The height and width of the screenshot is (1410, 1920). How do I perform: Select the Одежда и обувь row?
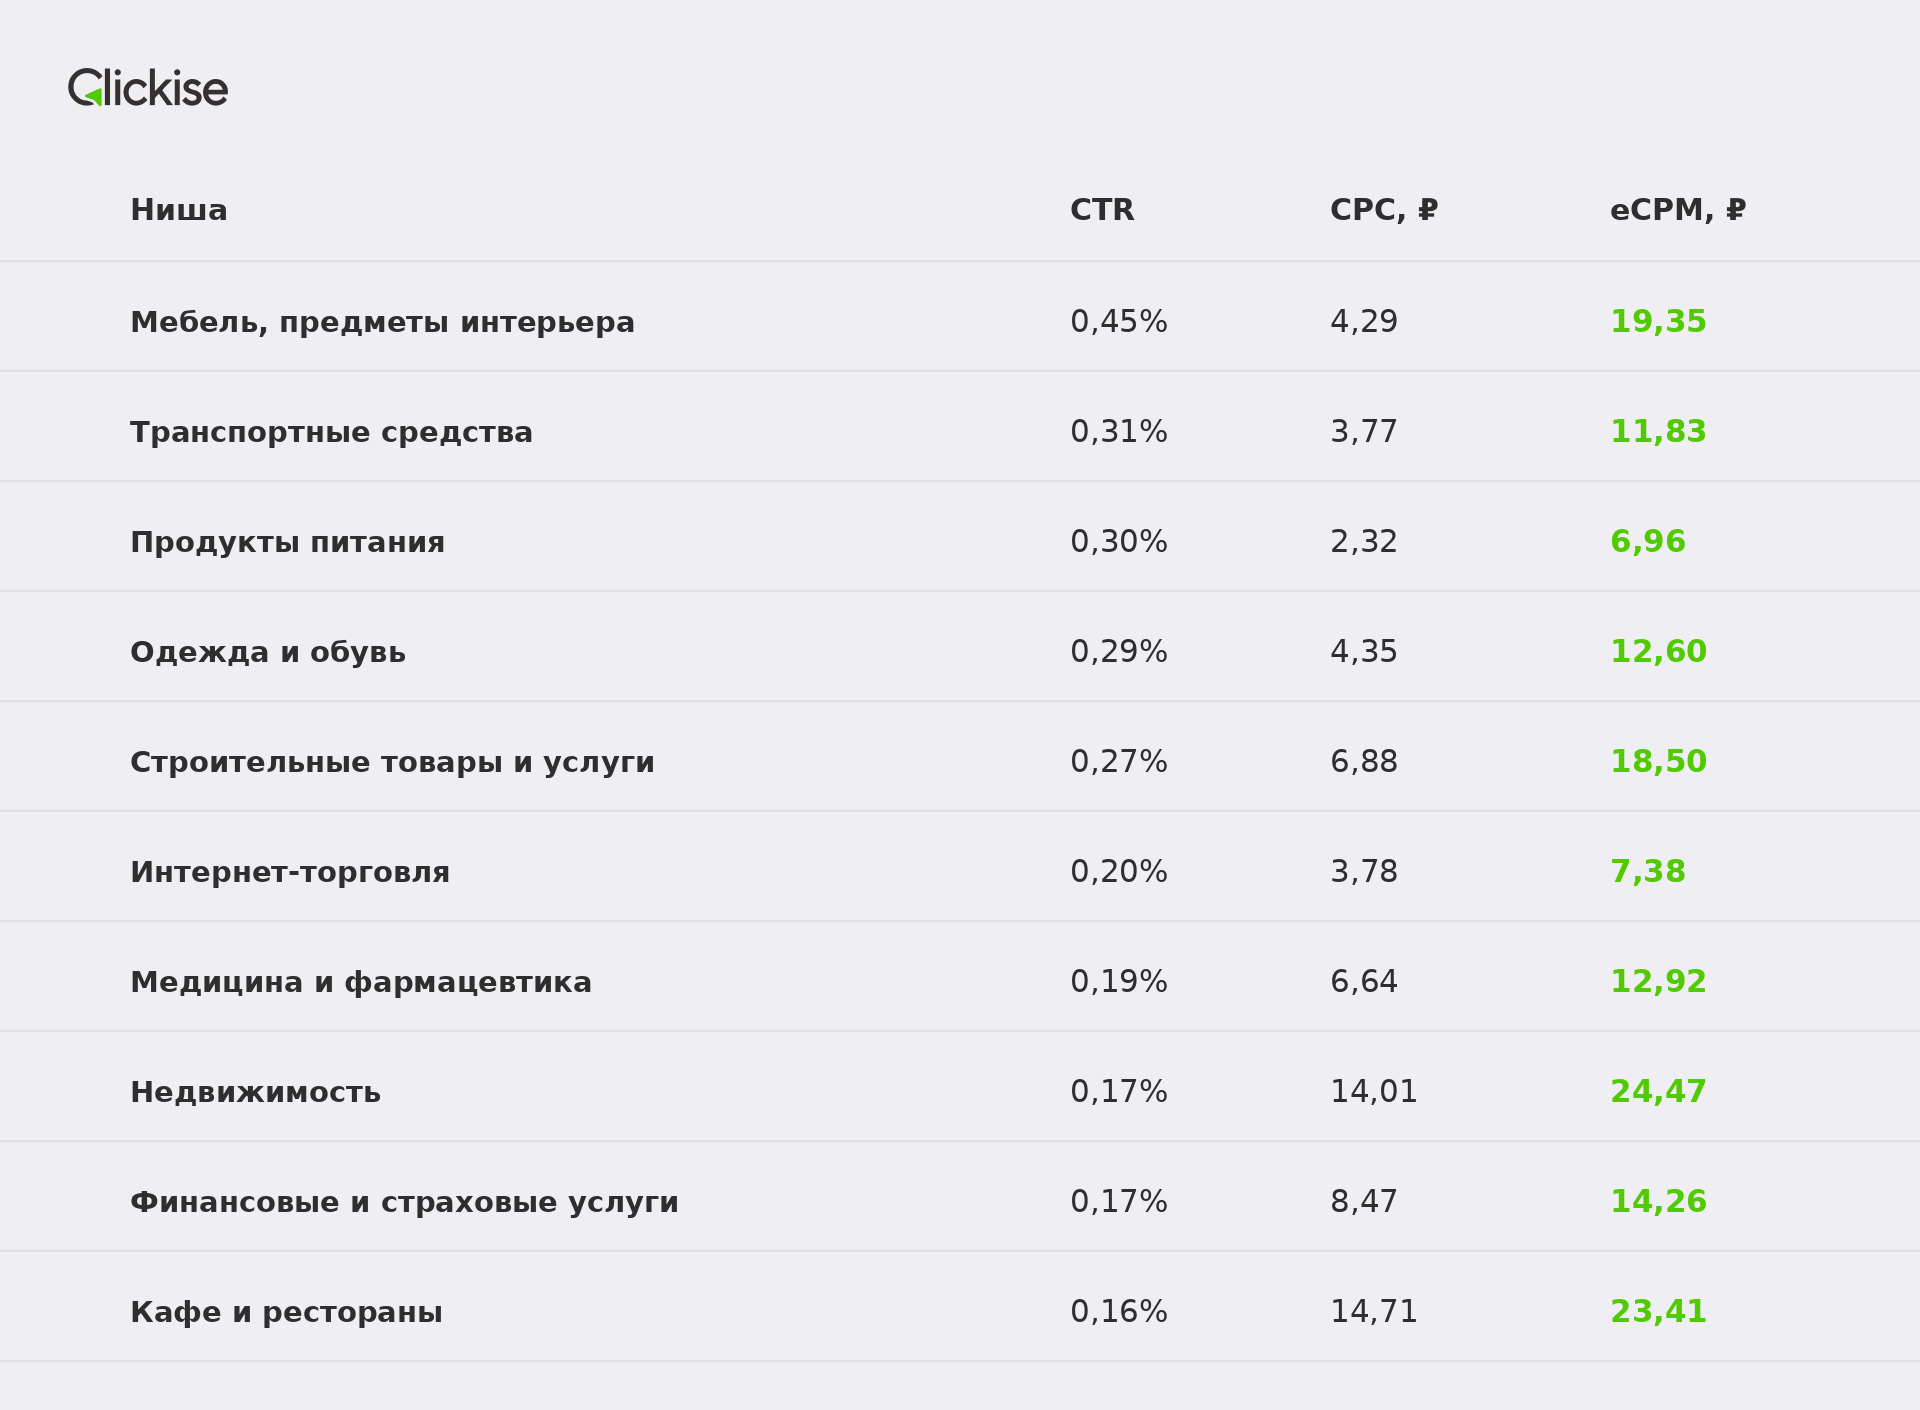pos(960,646)
